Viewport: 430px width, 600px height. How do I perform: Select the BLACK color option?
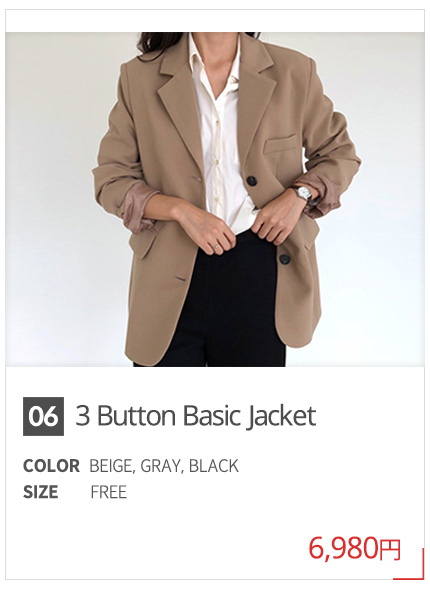tap(214, 466)
